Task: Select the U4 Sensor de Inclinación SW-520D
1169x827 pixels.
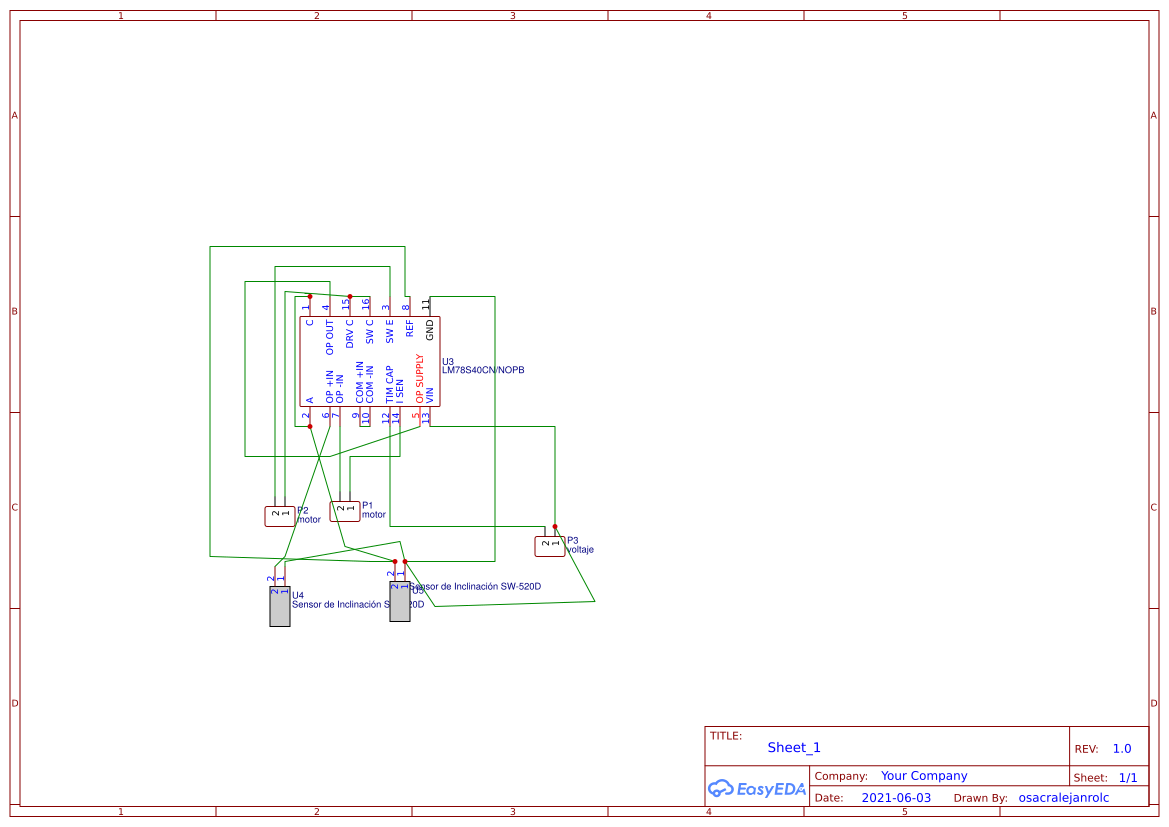Action: coord(279,605)
